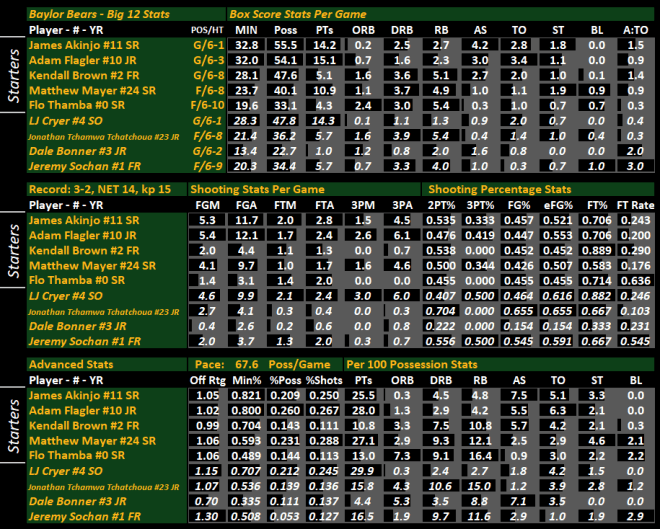The height and width of the screenshot is (529, 660).
Task: Click the 'Baylor Bears - Big 12 Stats' title
Action: [x=99, y=14]
